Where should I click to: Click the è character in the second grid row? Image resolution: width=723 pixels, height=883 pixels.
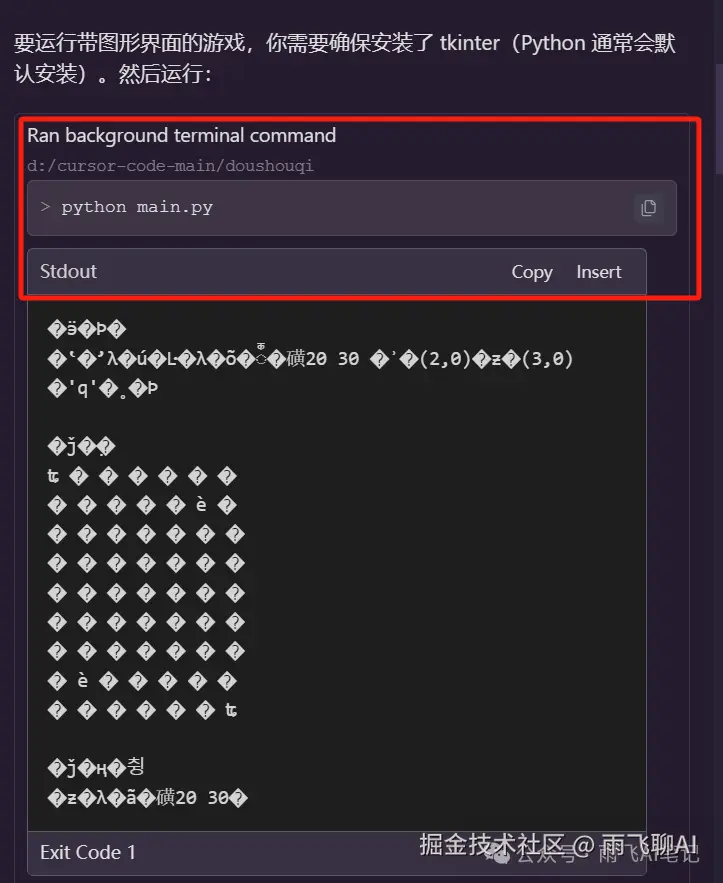click(x=201, y=505)
